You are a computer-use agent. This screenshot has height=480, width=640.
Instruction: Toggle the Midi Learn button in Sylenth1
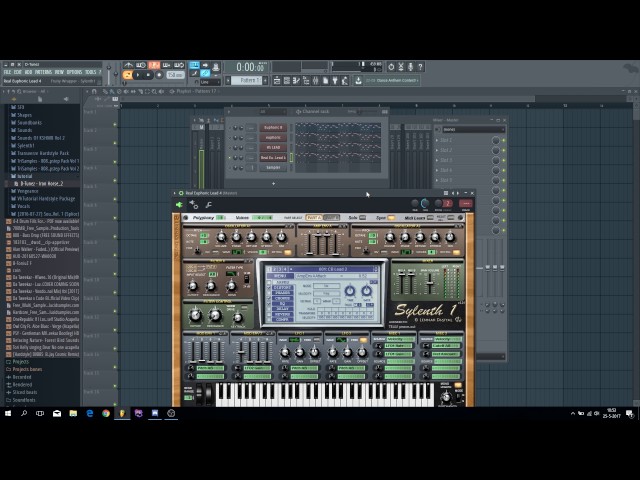(x=430, y=218)
